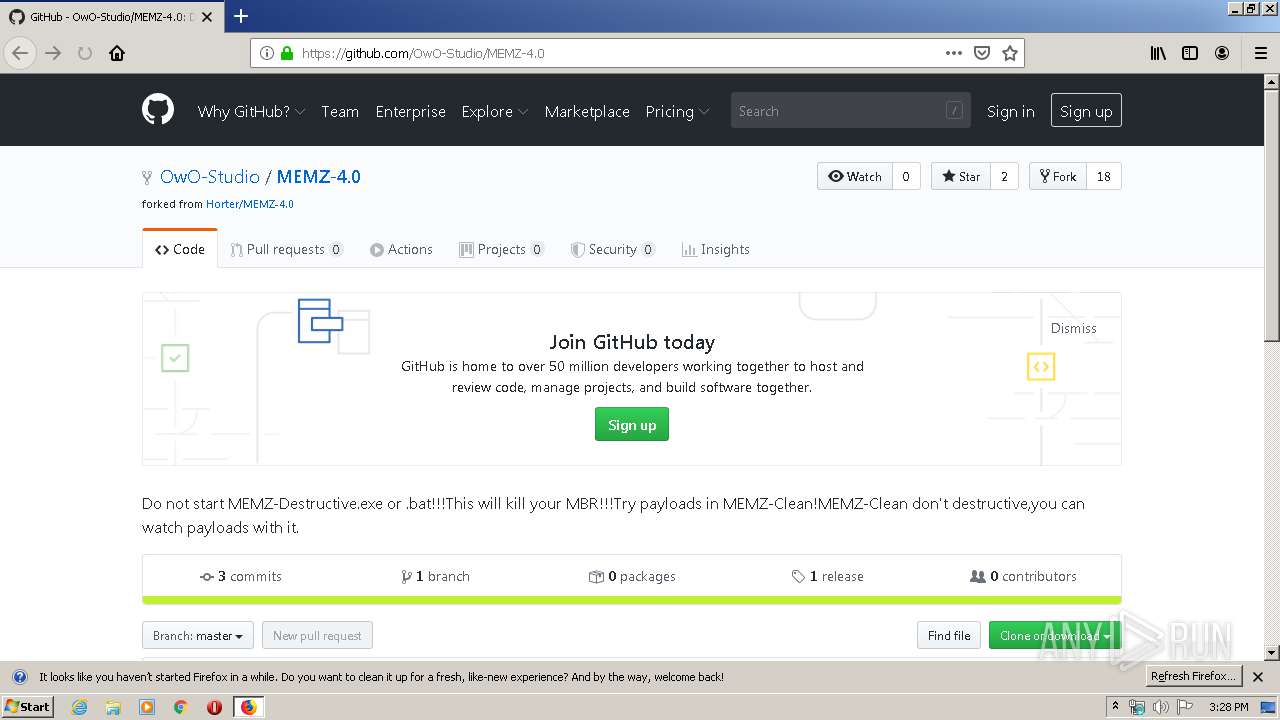
Task: View the 0 packages link
Action: [x=632, y=576]
